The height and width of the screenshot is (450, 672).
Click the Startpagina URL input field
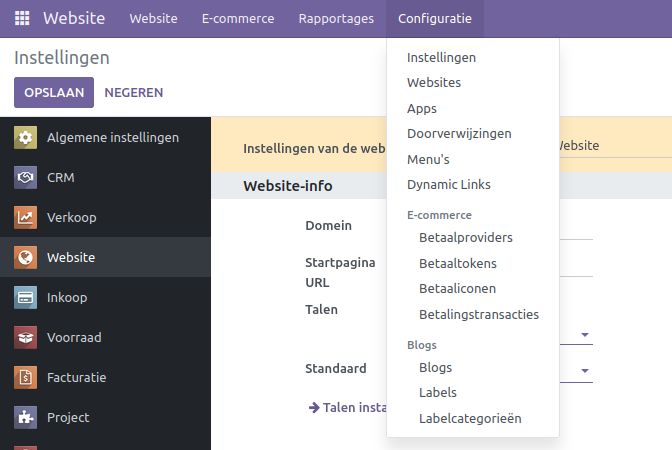click(576, 268)
